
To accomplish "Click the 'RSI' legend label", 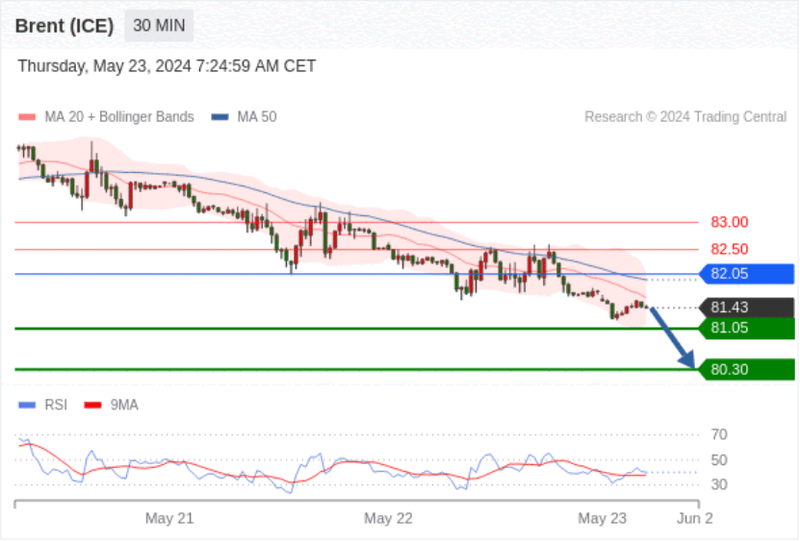I will pos(56,405).
